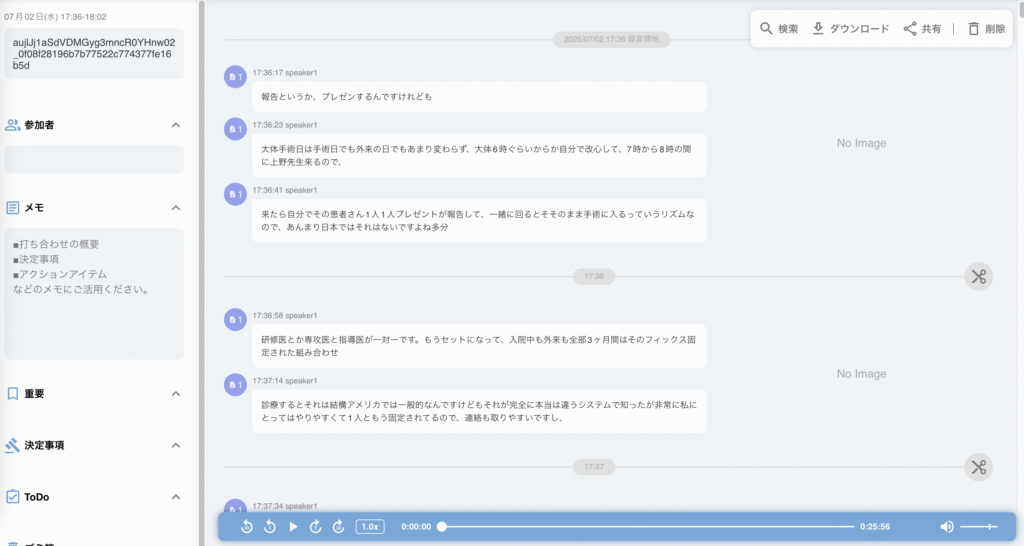The height and width of the screenshot is (546, 1024).
Task: Click scissors icon at 17:36 divider
Action: (x=978, y=276)
